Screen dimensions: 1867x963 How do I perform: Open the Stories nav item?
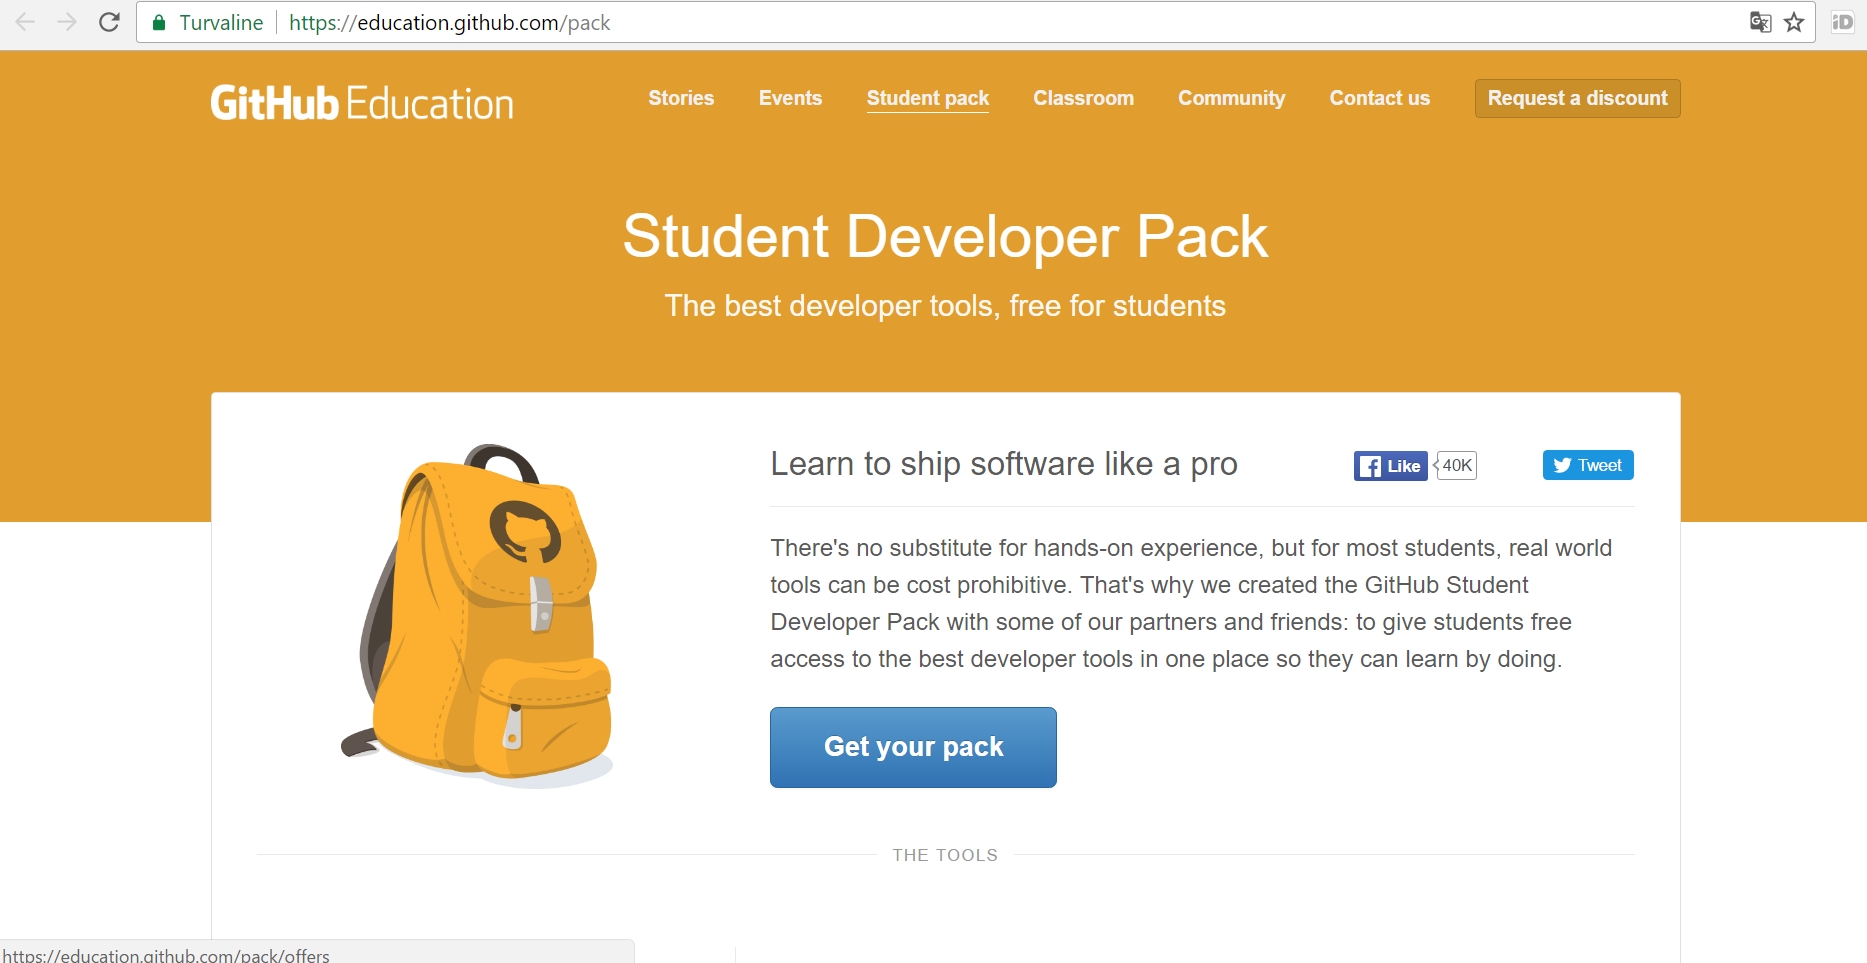[681, 98]
